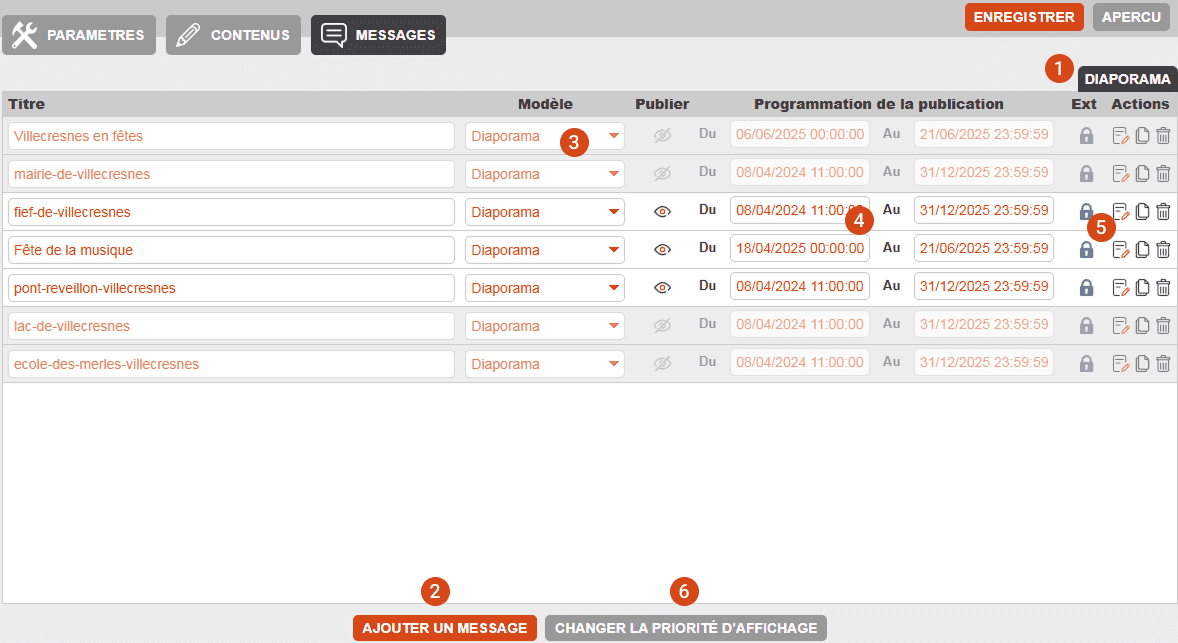The height and width of the screenshot is (643, 1178).
Task: Publish the Villecresnes en fêtes message
Action: point(661,136)
